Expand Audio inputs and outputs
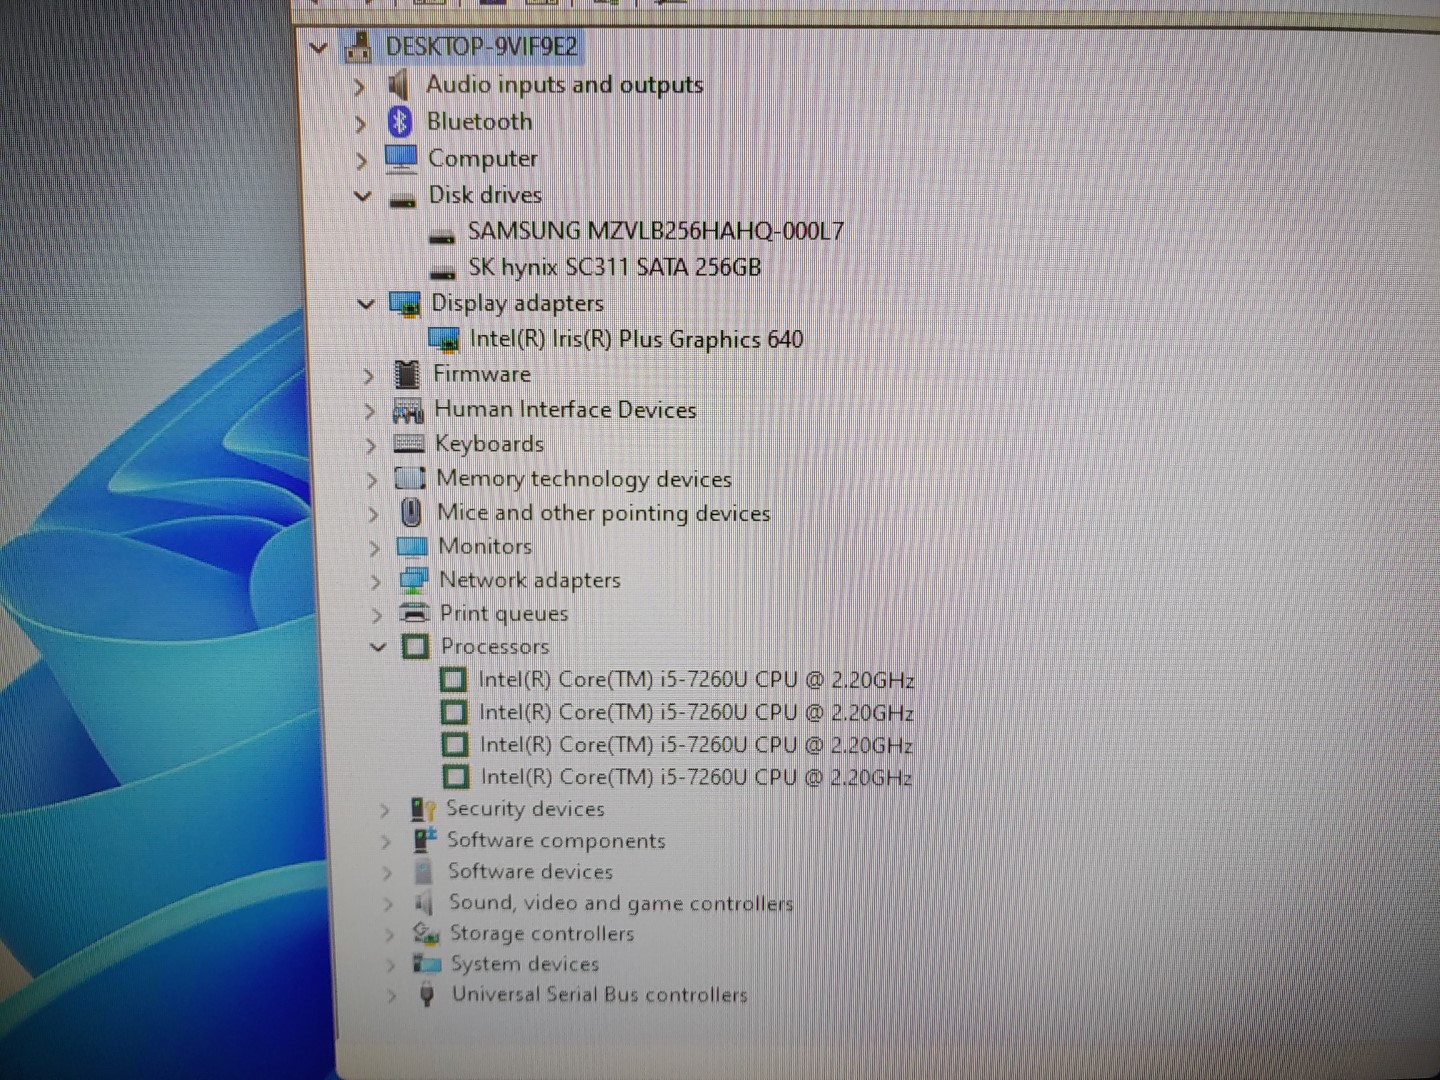Image resolution: width=1440 pixels, height=1080 pixels. pos(359,88)
